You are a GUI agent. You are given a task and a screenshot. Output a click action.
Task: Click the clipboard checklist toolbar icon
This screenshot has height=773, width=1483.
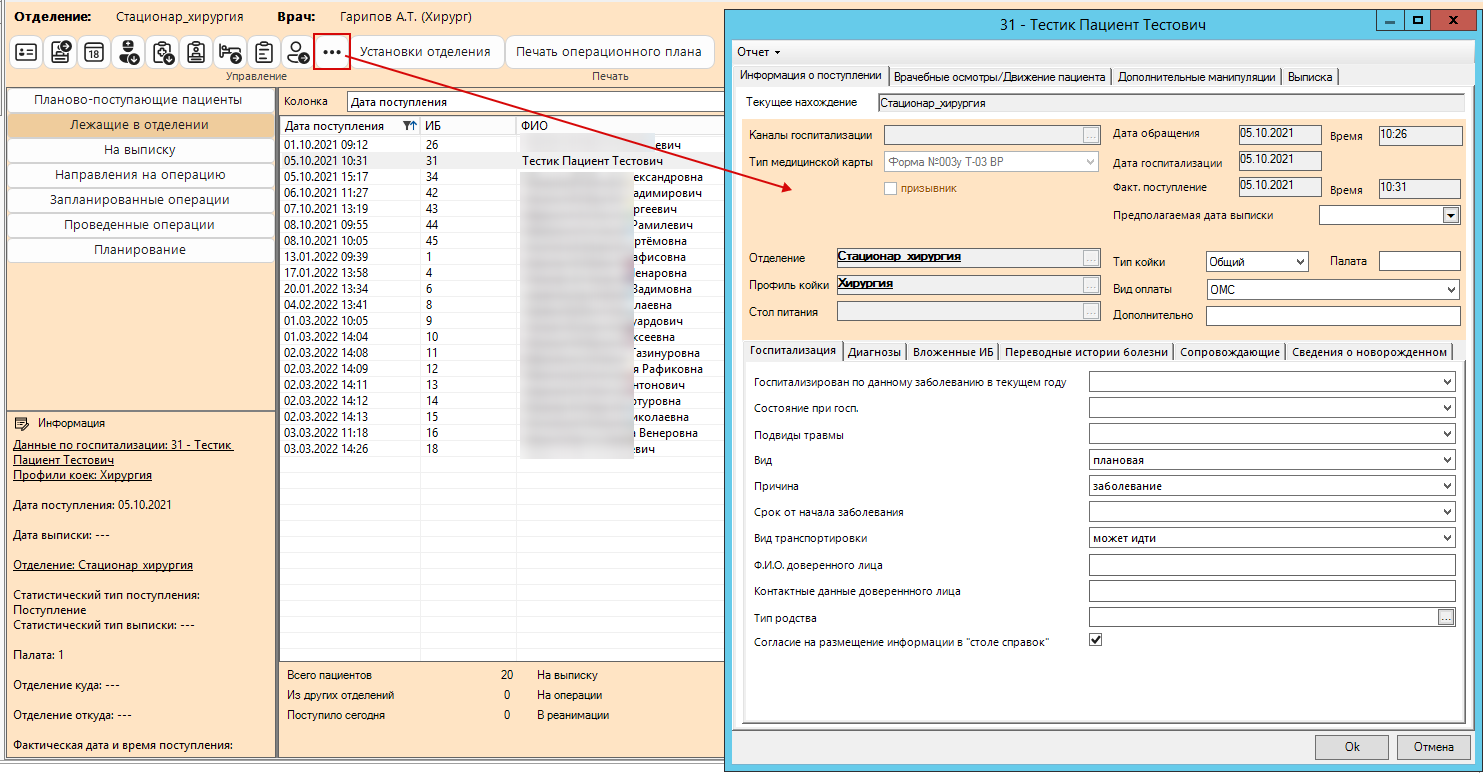click(264, 52)
